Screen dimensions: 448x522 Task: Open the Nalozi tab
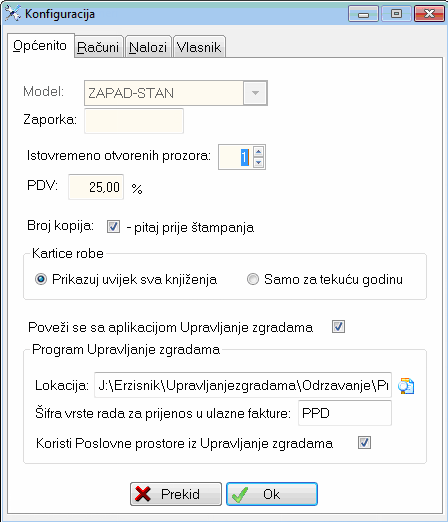(x=148, y=47)
